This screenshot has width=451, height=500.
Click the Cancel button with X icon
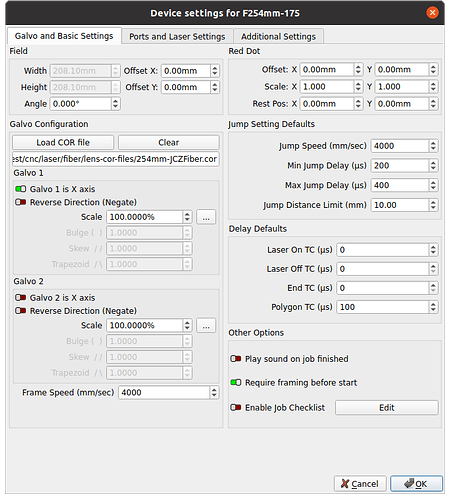(x=360, y=484)
